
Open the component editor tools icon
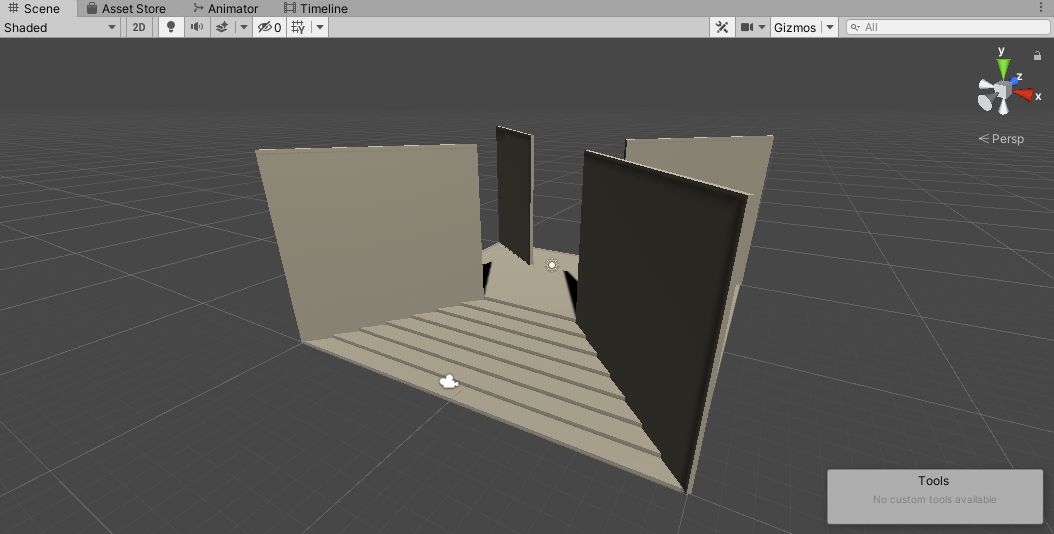click(x=722, y=27)
